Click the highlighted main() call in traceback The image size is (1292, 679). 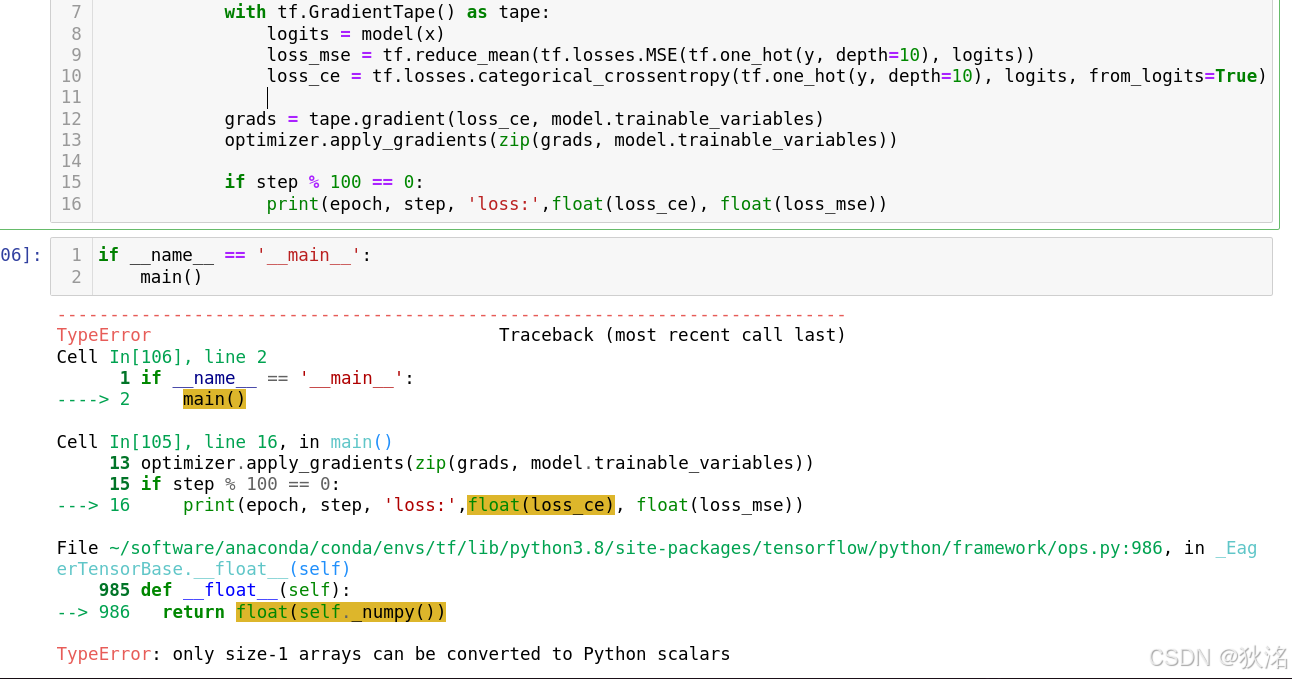tap(213, 398)
